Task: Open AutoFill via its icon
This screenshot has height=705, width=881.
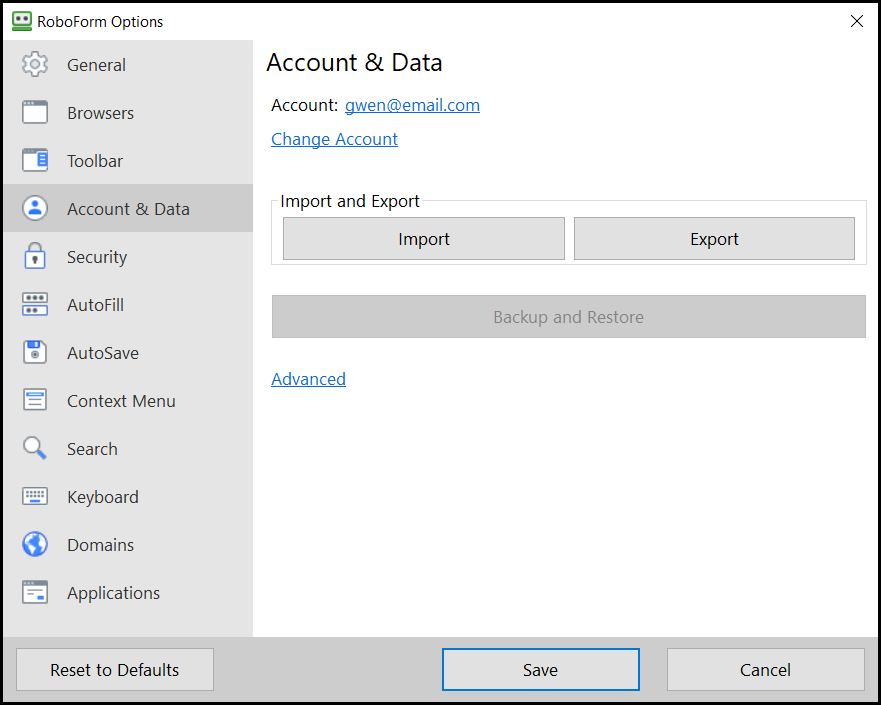Action: coord(35,305)
